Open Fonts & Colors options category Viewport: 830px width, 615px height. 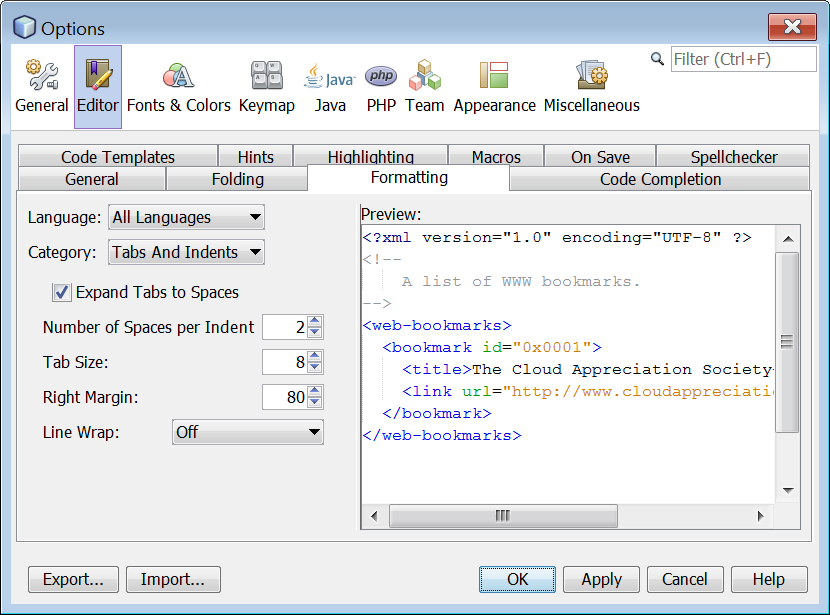pyautogui.click(x=178, y=87)
